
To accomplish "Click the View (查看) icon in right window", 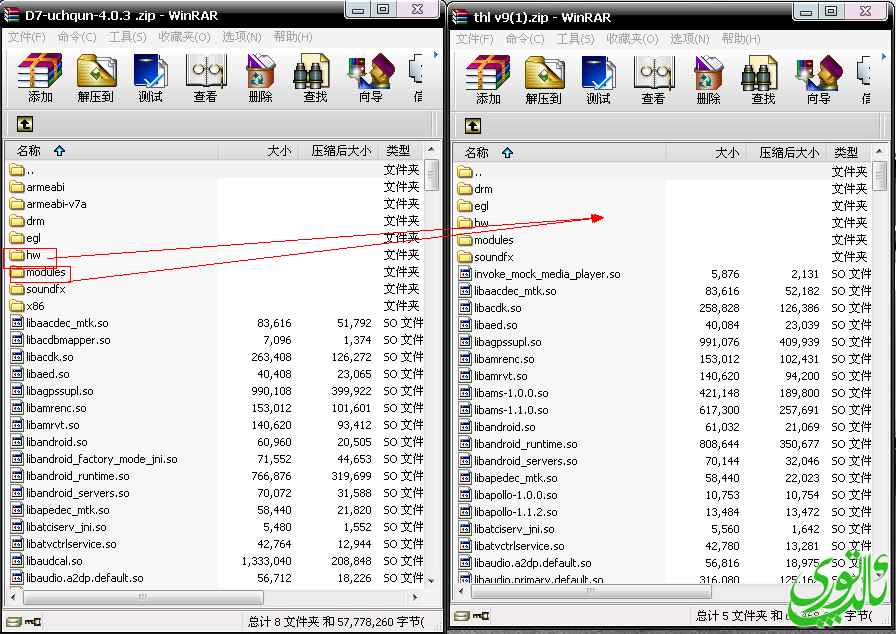I will pos(653,78).
